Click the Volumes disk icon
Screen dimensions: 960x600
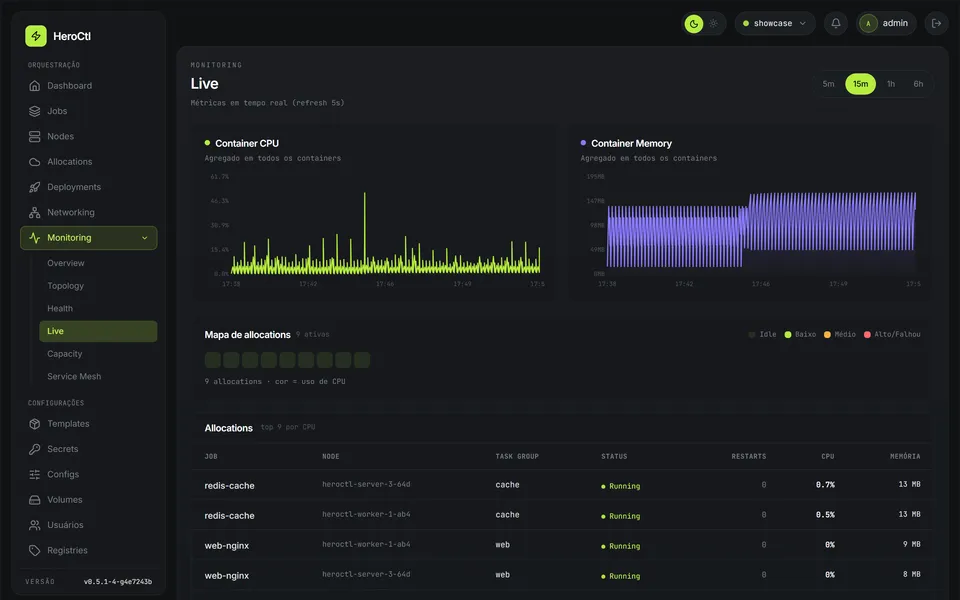coord(34,500)
